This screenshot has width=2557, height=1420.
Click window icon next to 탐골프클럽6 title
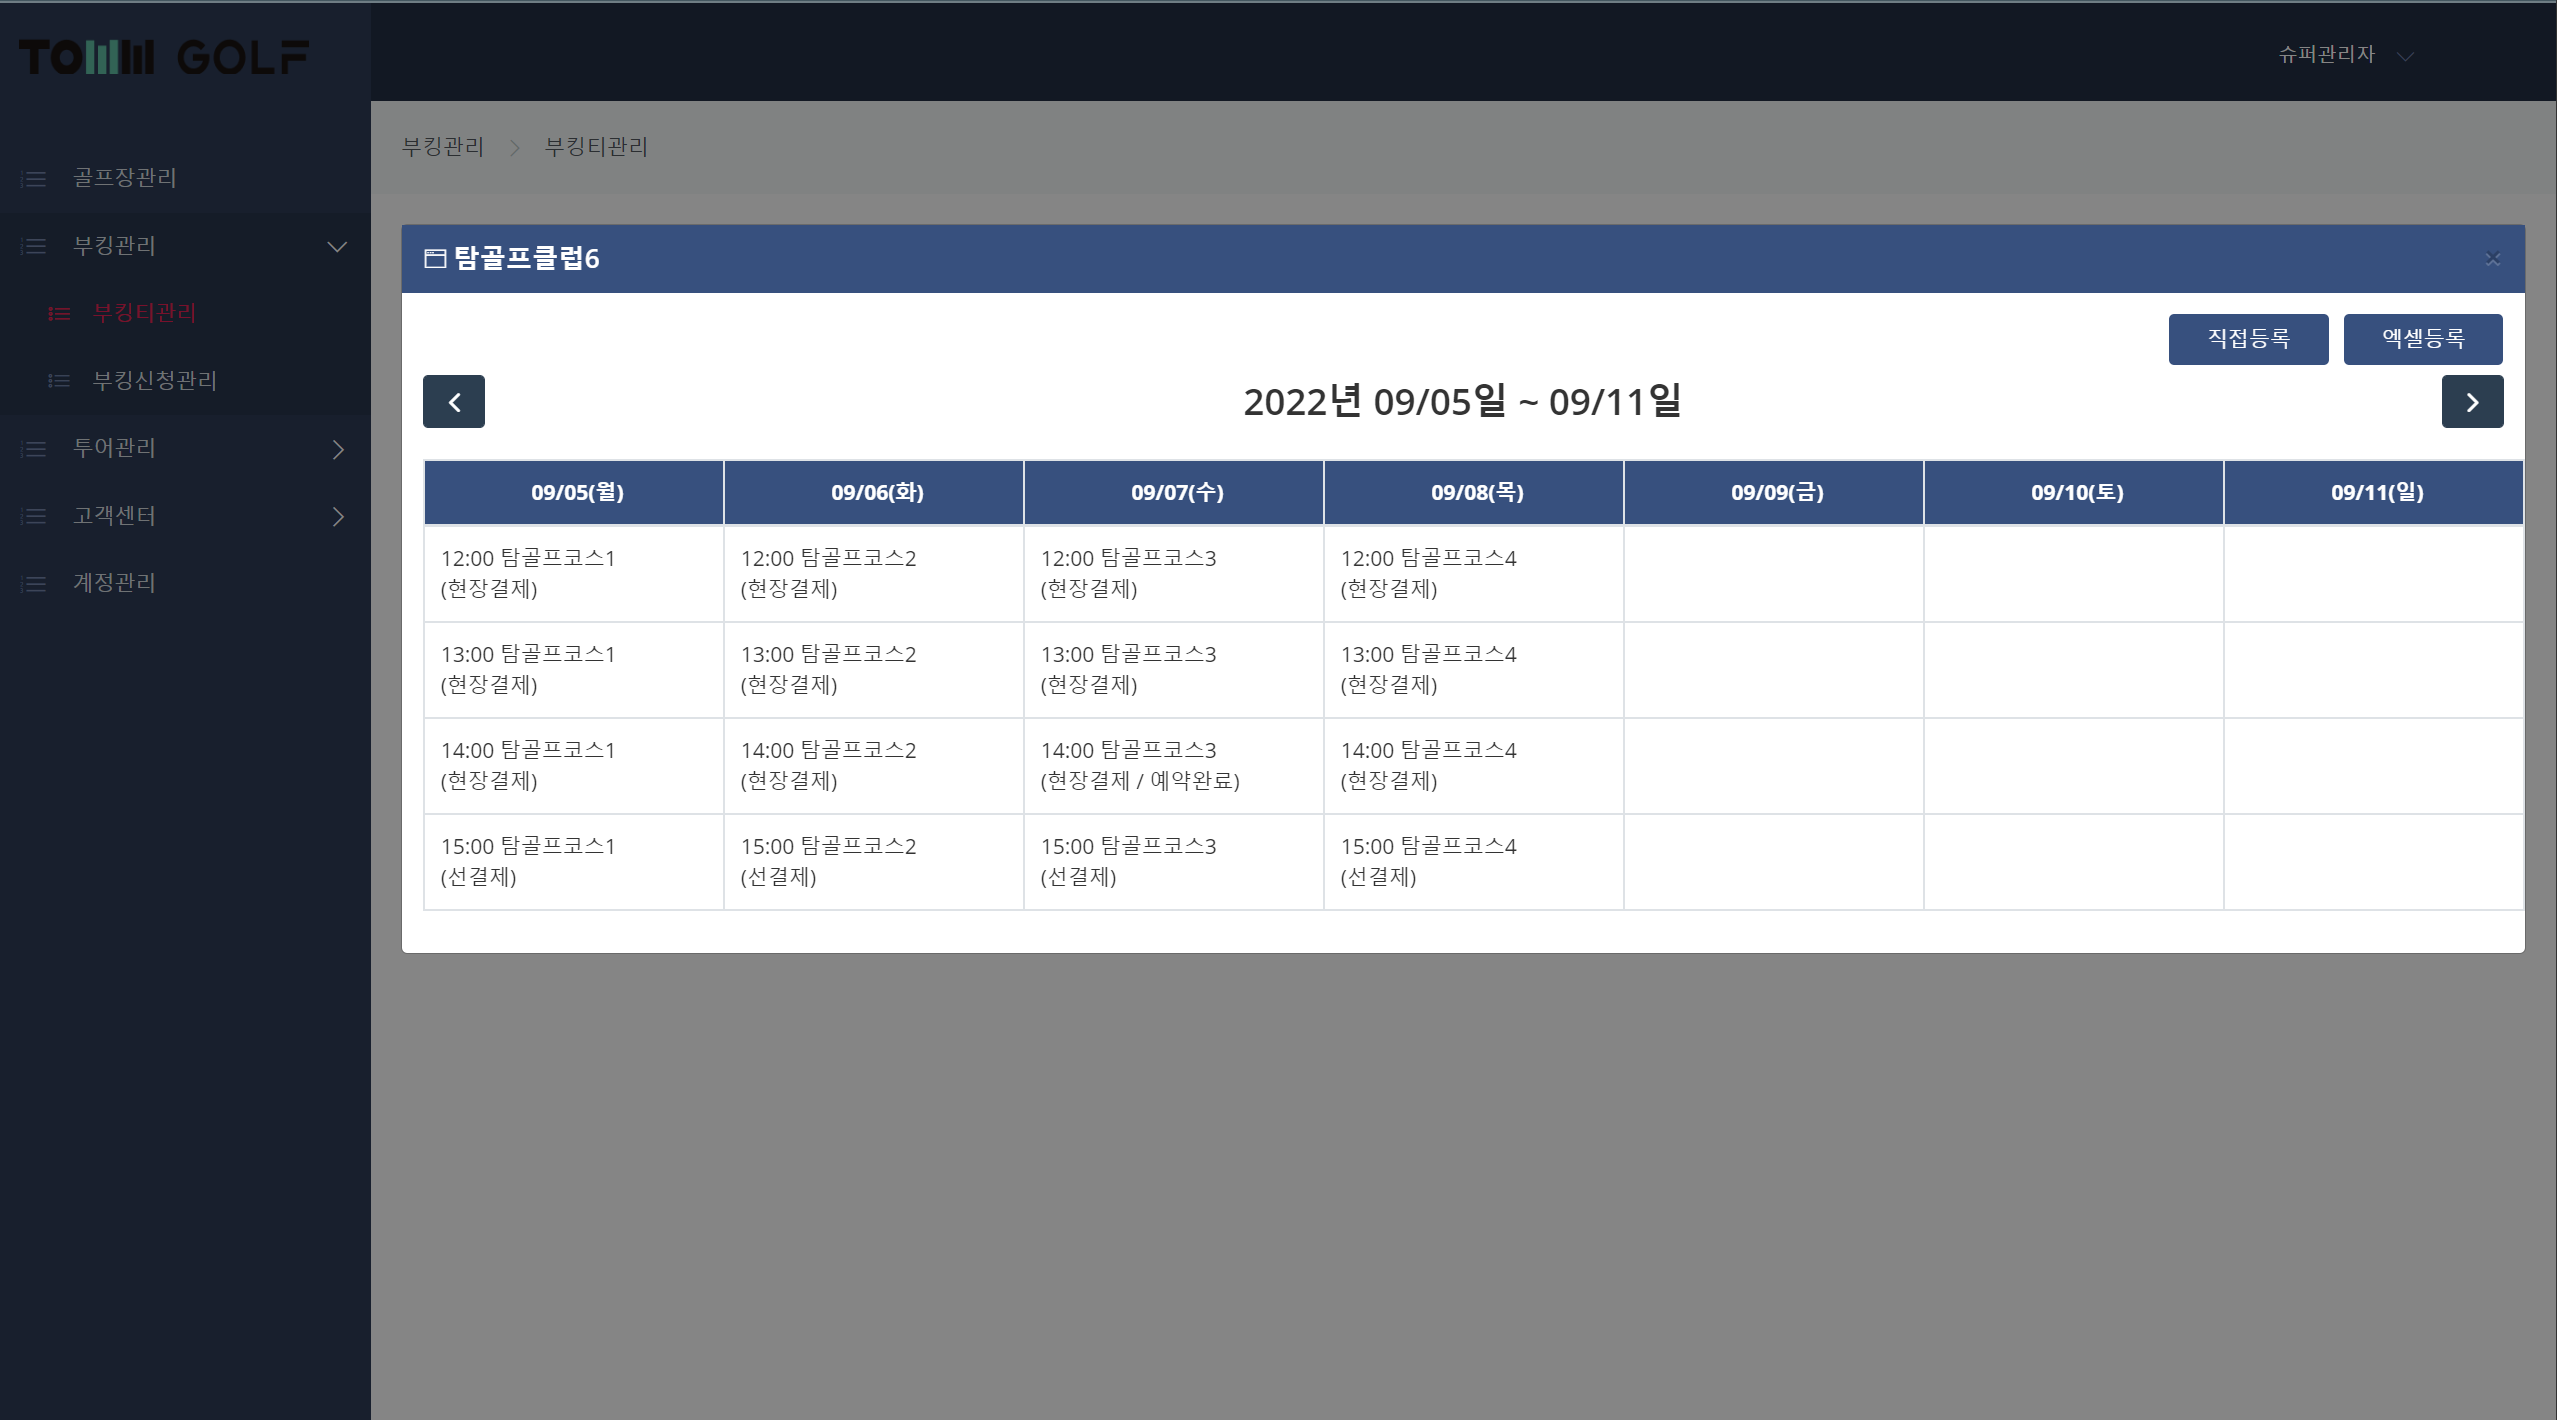434,259
